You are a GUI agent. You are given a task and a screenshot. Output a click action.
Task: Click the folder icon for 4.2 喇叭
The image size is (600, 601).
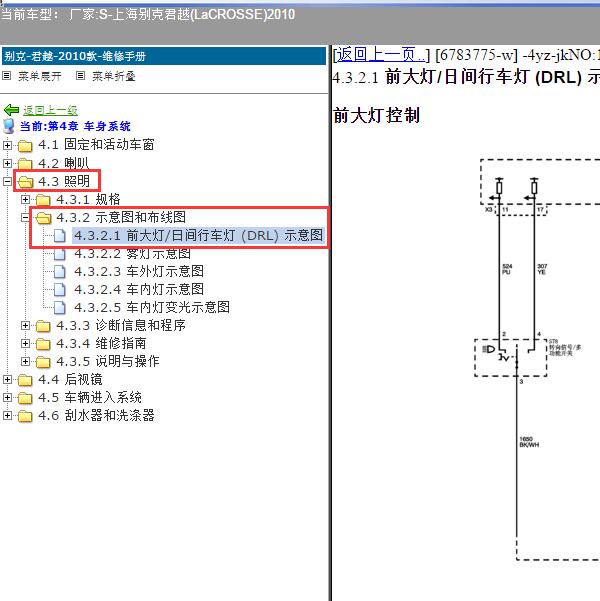pyautogui.click(x=25, y=164)
